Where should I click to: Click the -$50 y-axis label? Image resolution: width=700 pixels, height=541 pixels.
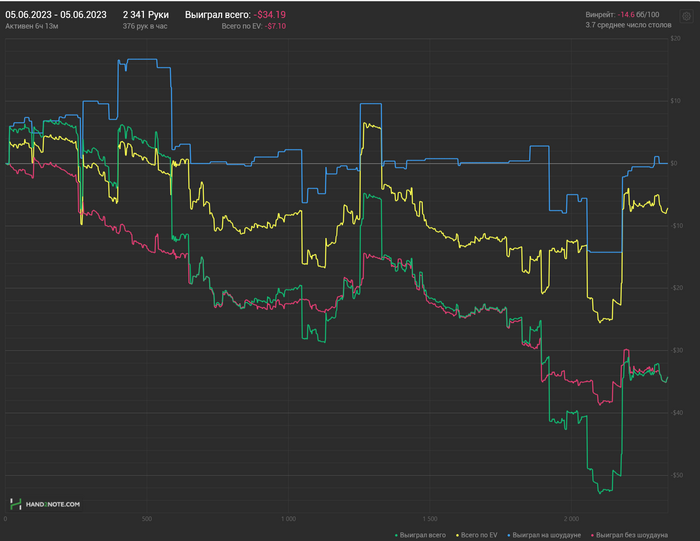[x=676, y=475]
